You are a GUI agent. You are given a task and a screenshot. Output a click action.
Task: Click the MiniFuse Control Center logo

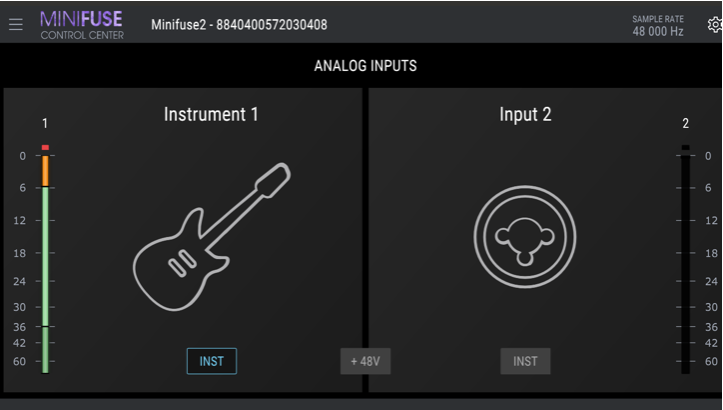tap(82, 25)
